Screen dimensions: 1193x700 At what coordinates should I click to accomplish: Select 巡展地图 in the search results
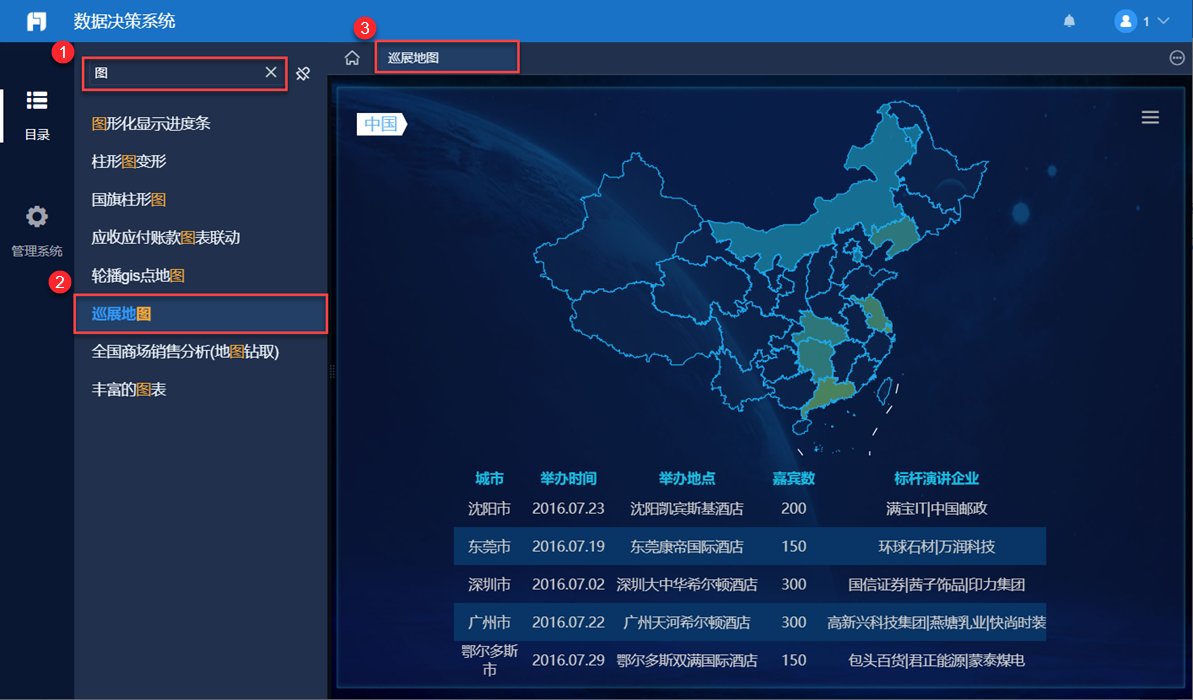coord(201,313)
